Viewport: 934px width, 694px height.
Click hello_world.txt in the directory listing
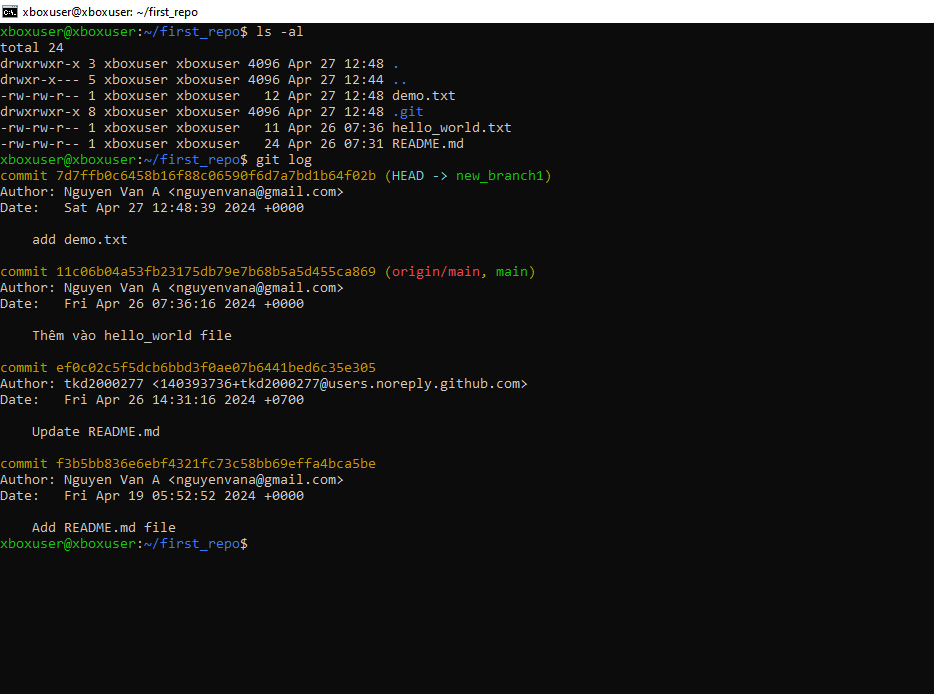[451, 128]
